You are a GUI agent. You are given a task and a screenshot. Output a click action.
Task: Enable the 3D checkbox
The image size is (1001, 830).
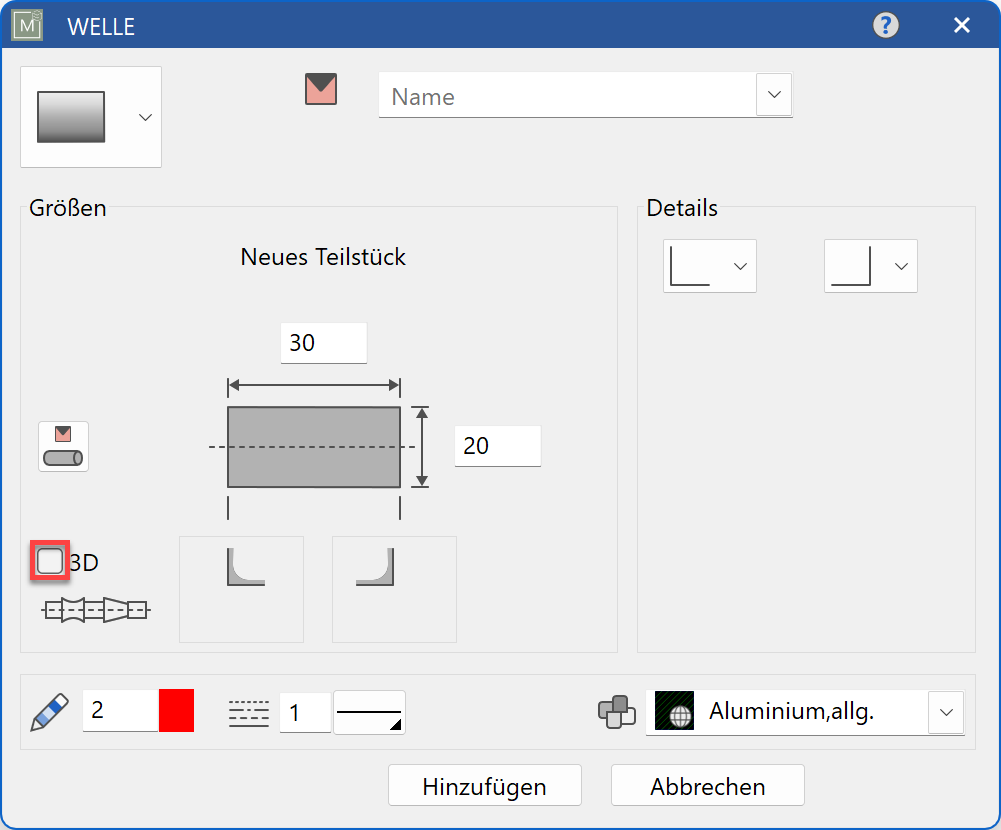50,562
